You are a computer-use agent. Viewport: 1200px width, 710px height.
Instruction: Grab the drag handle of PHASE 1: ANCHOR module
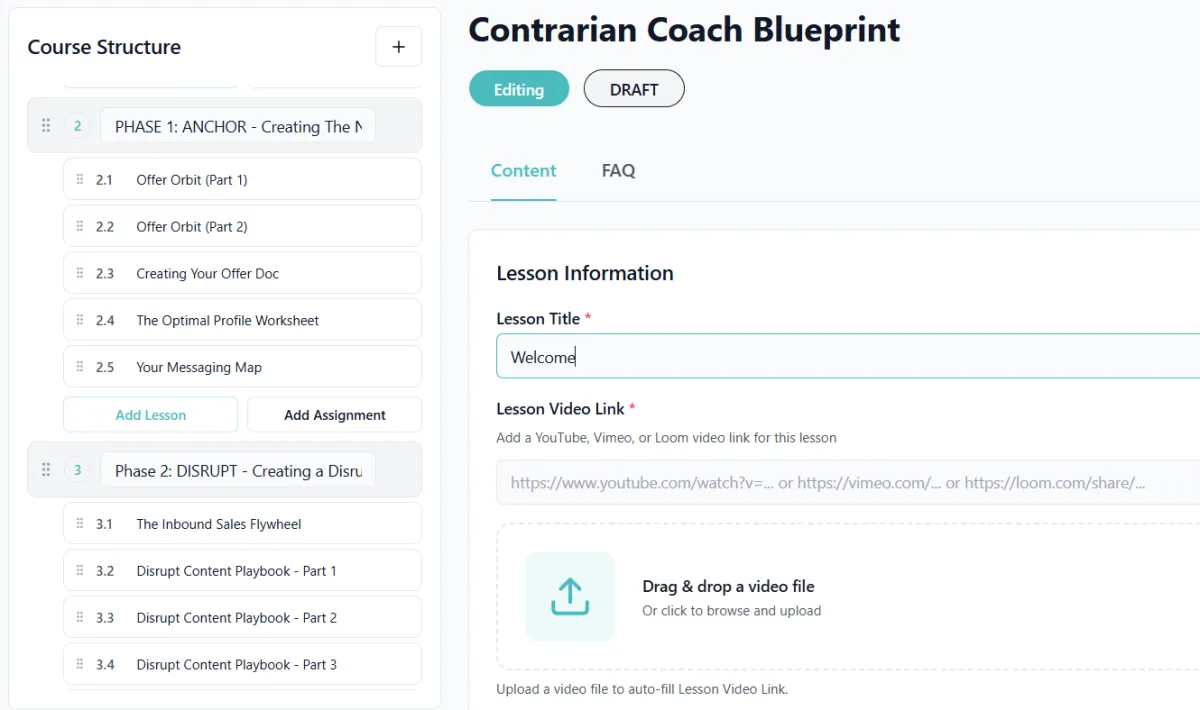(x=46, y=126)
